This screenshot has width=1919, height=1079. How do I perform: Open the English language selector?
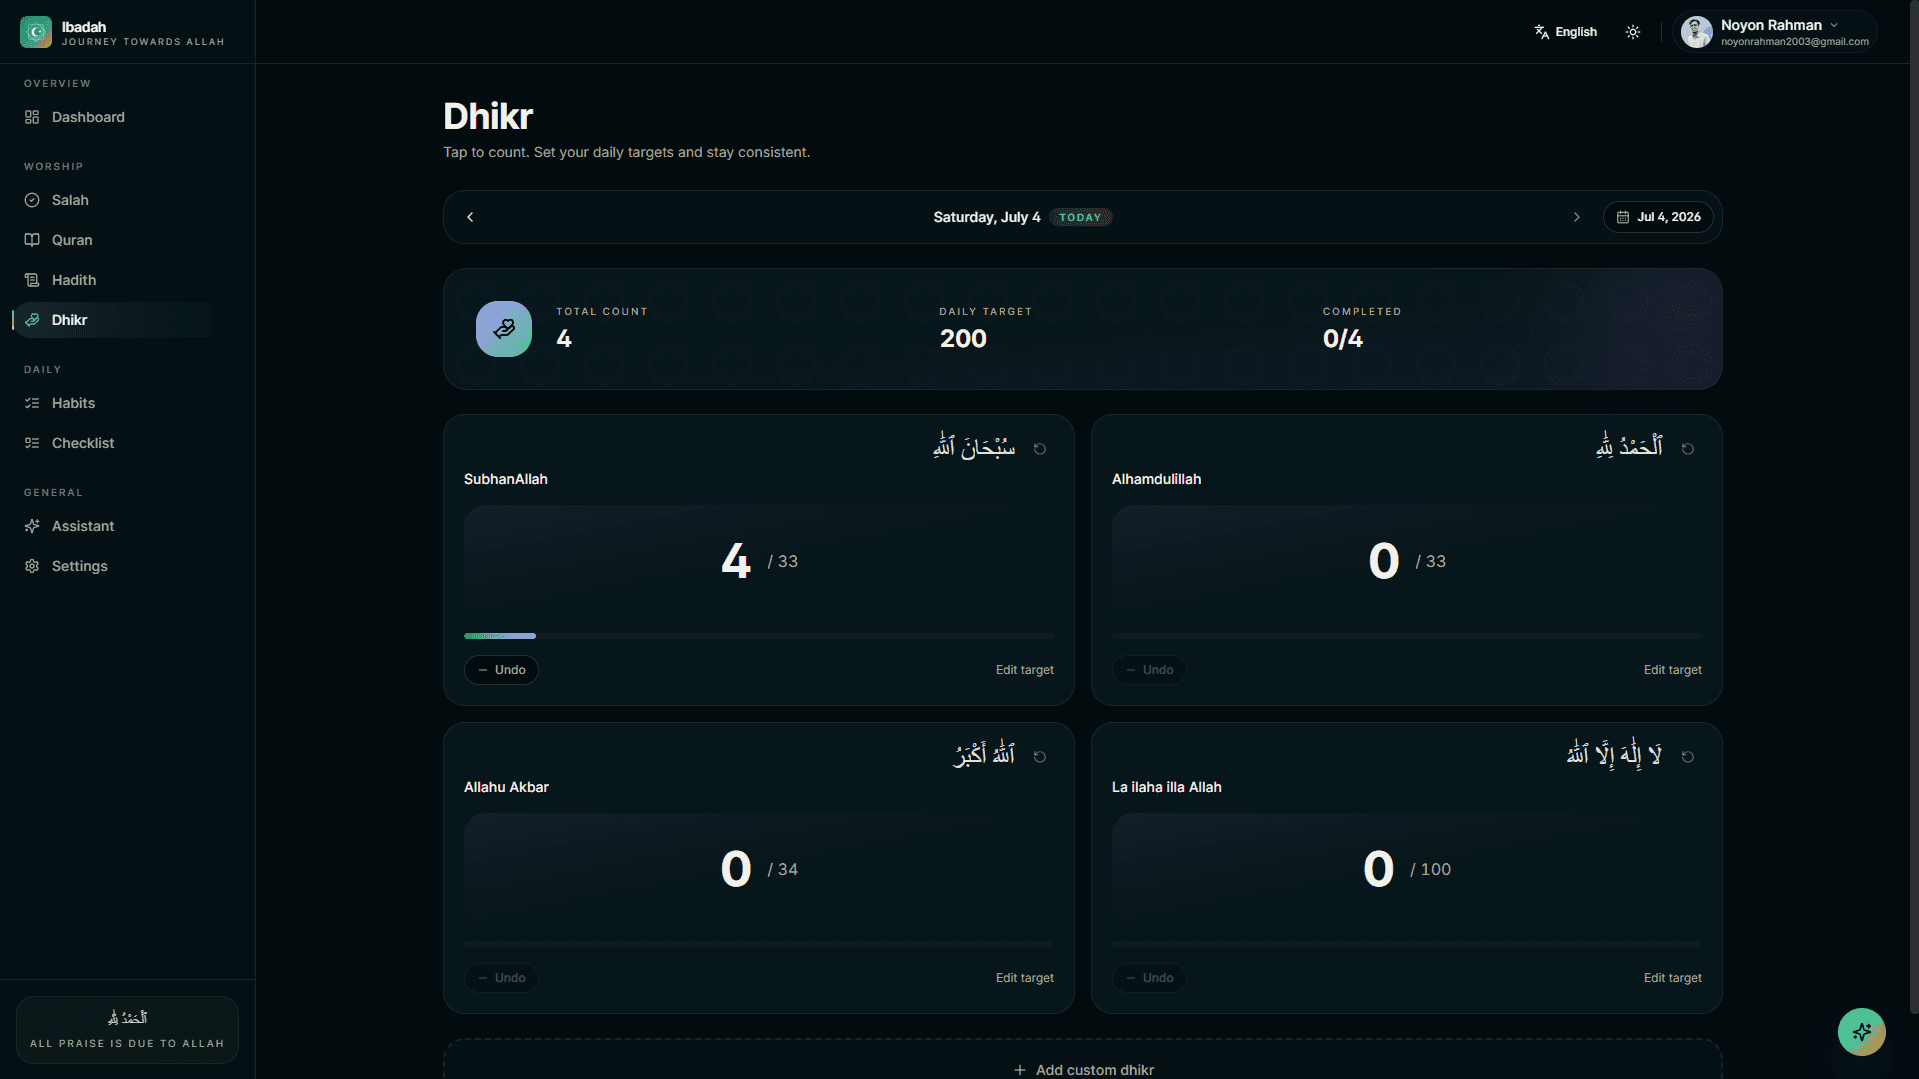coord(1566,32)
